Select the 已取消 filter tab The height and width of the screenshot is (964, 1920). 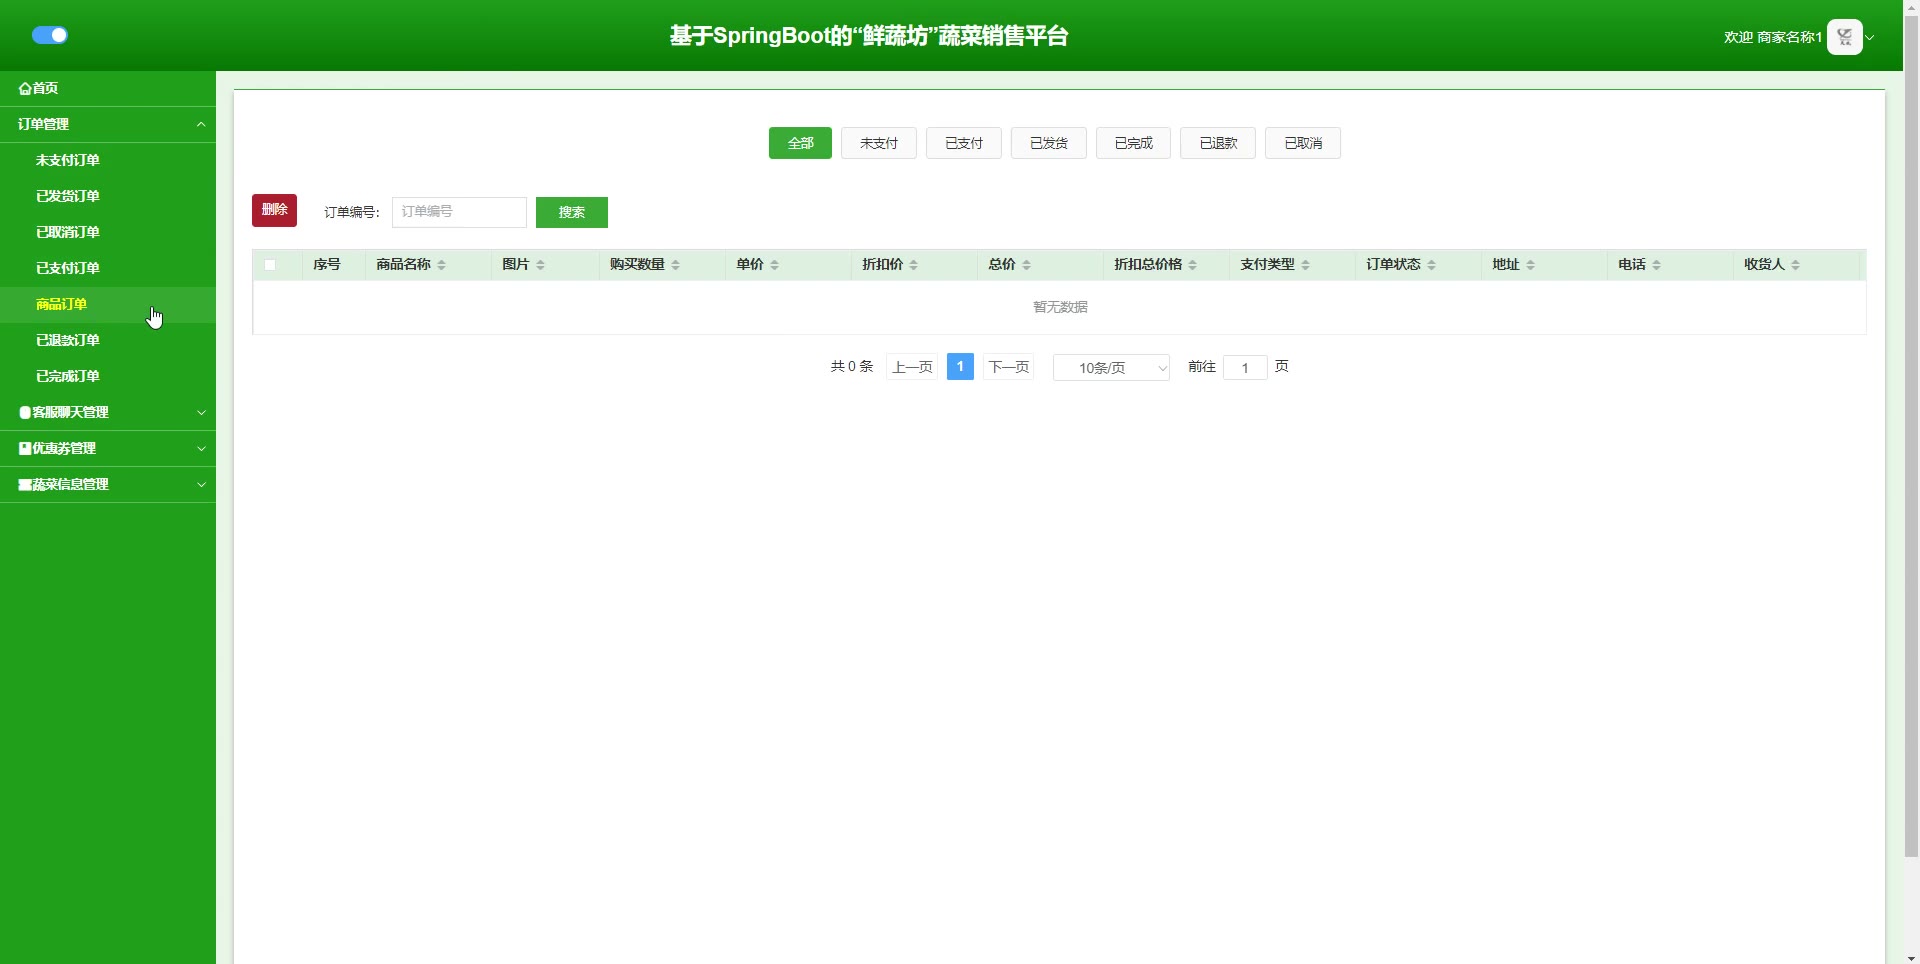(1303, 143)
